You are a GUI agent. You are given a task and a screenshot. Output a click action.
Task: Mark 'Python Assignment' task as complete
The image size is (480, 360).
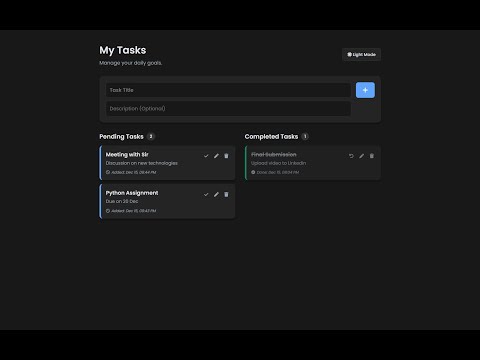pyautogui.click(x=206, y=194)
